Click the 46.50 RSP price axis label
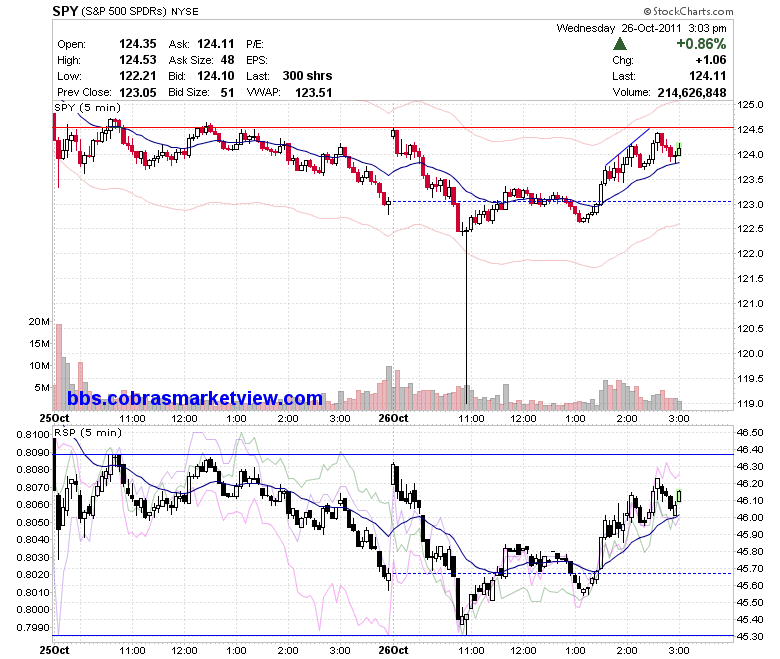 (x=750, y=432)
